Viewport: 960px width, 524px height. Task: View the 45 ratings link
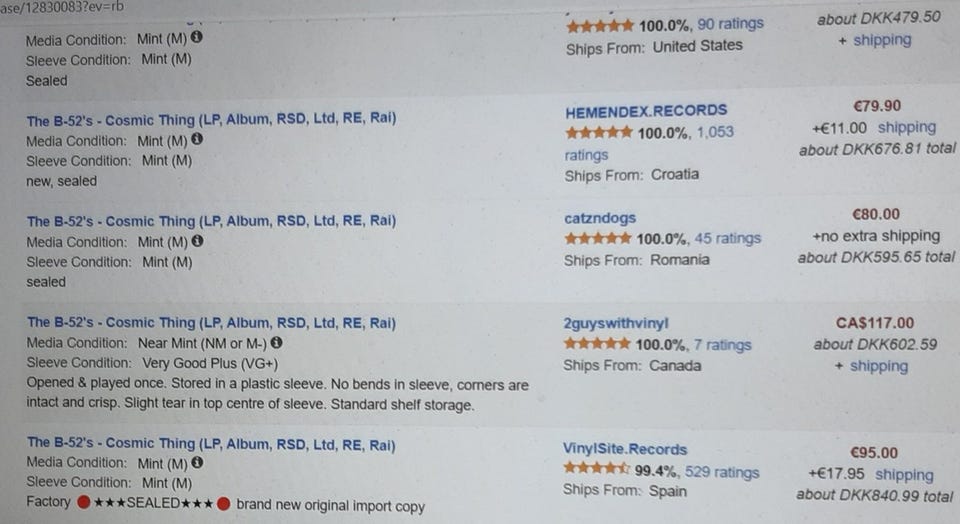click(729, 238)
